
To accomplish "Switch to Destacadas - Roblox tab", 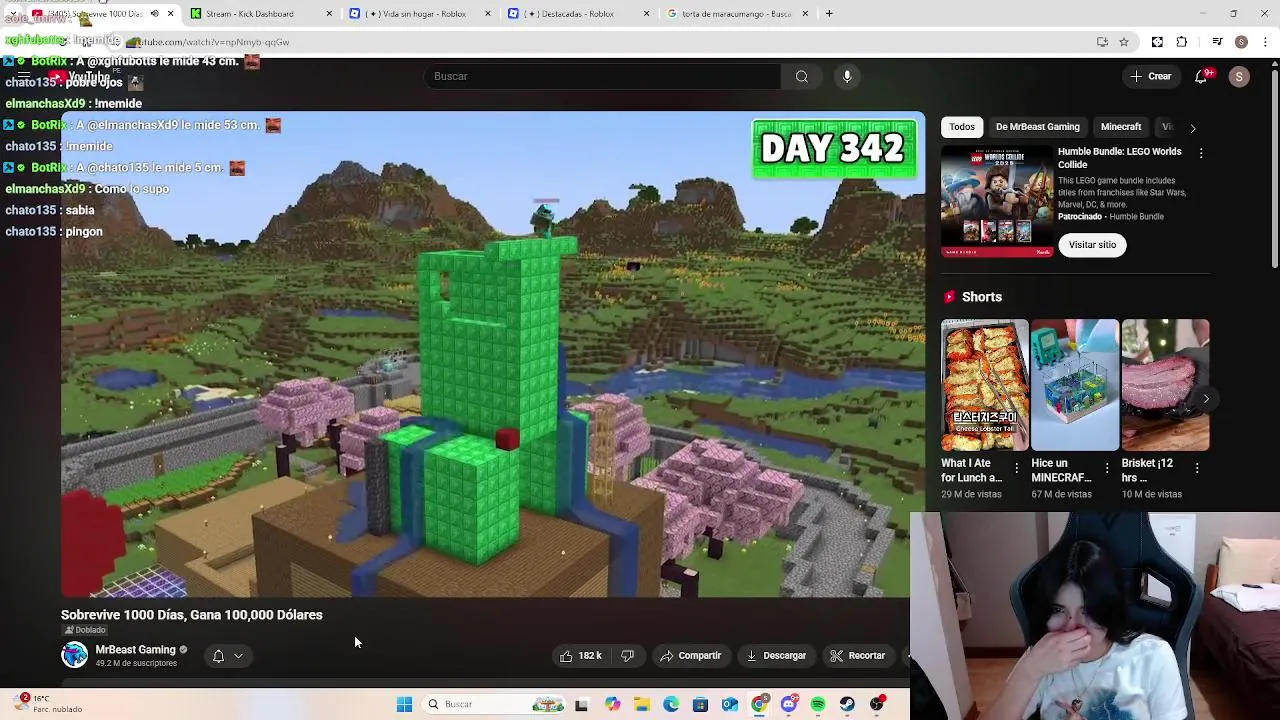I will 578,14.
